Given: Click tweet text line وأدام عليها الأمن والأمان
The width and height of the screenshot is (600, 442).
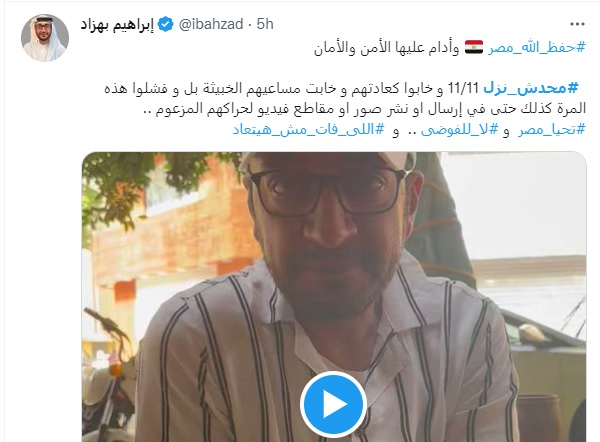Looking at the screenshot, I should click(386, 48).
